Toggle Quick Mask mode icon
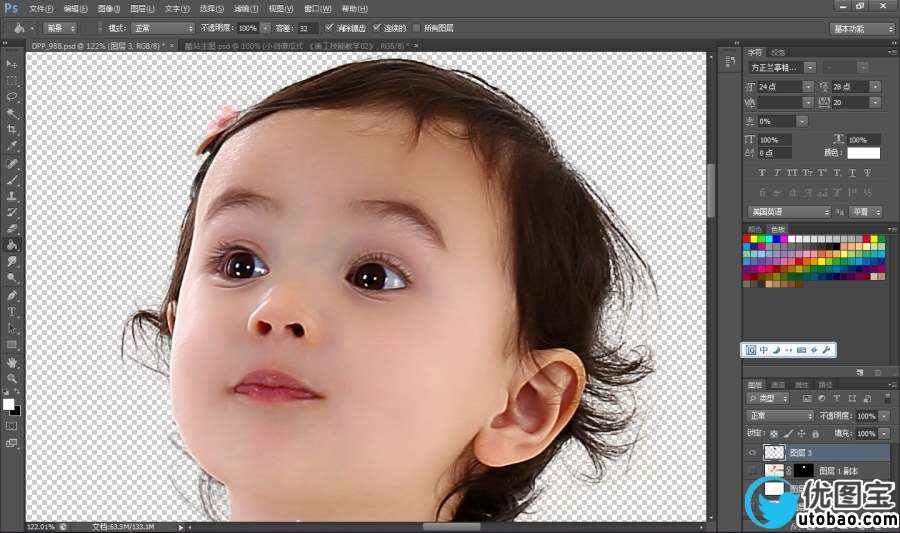This screenshot has width=900, height=533. coord(11,426)
